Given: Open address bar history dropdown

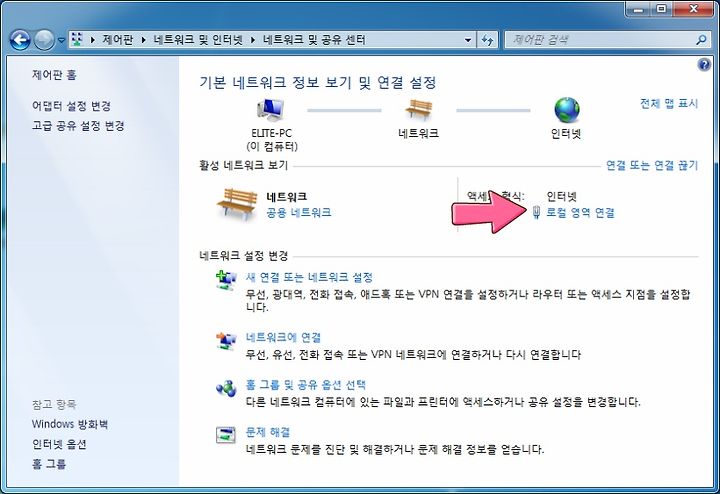Looking at the screenshot, I should click(467, 40).
